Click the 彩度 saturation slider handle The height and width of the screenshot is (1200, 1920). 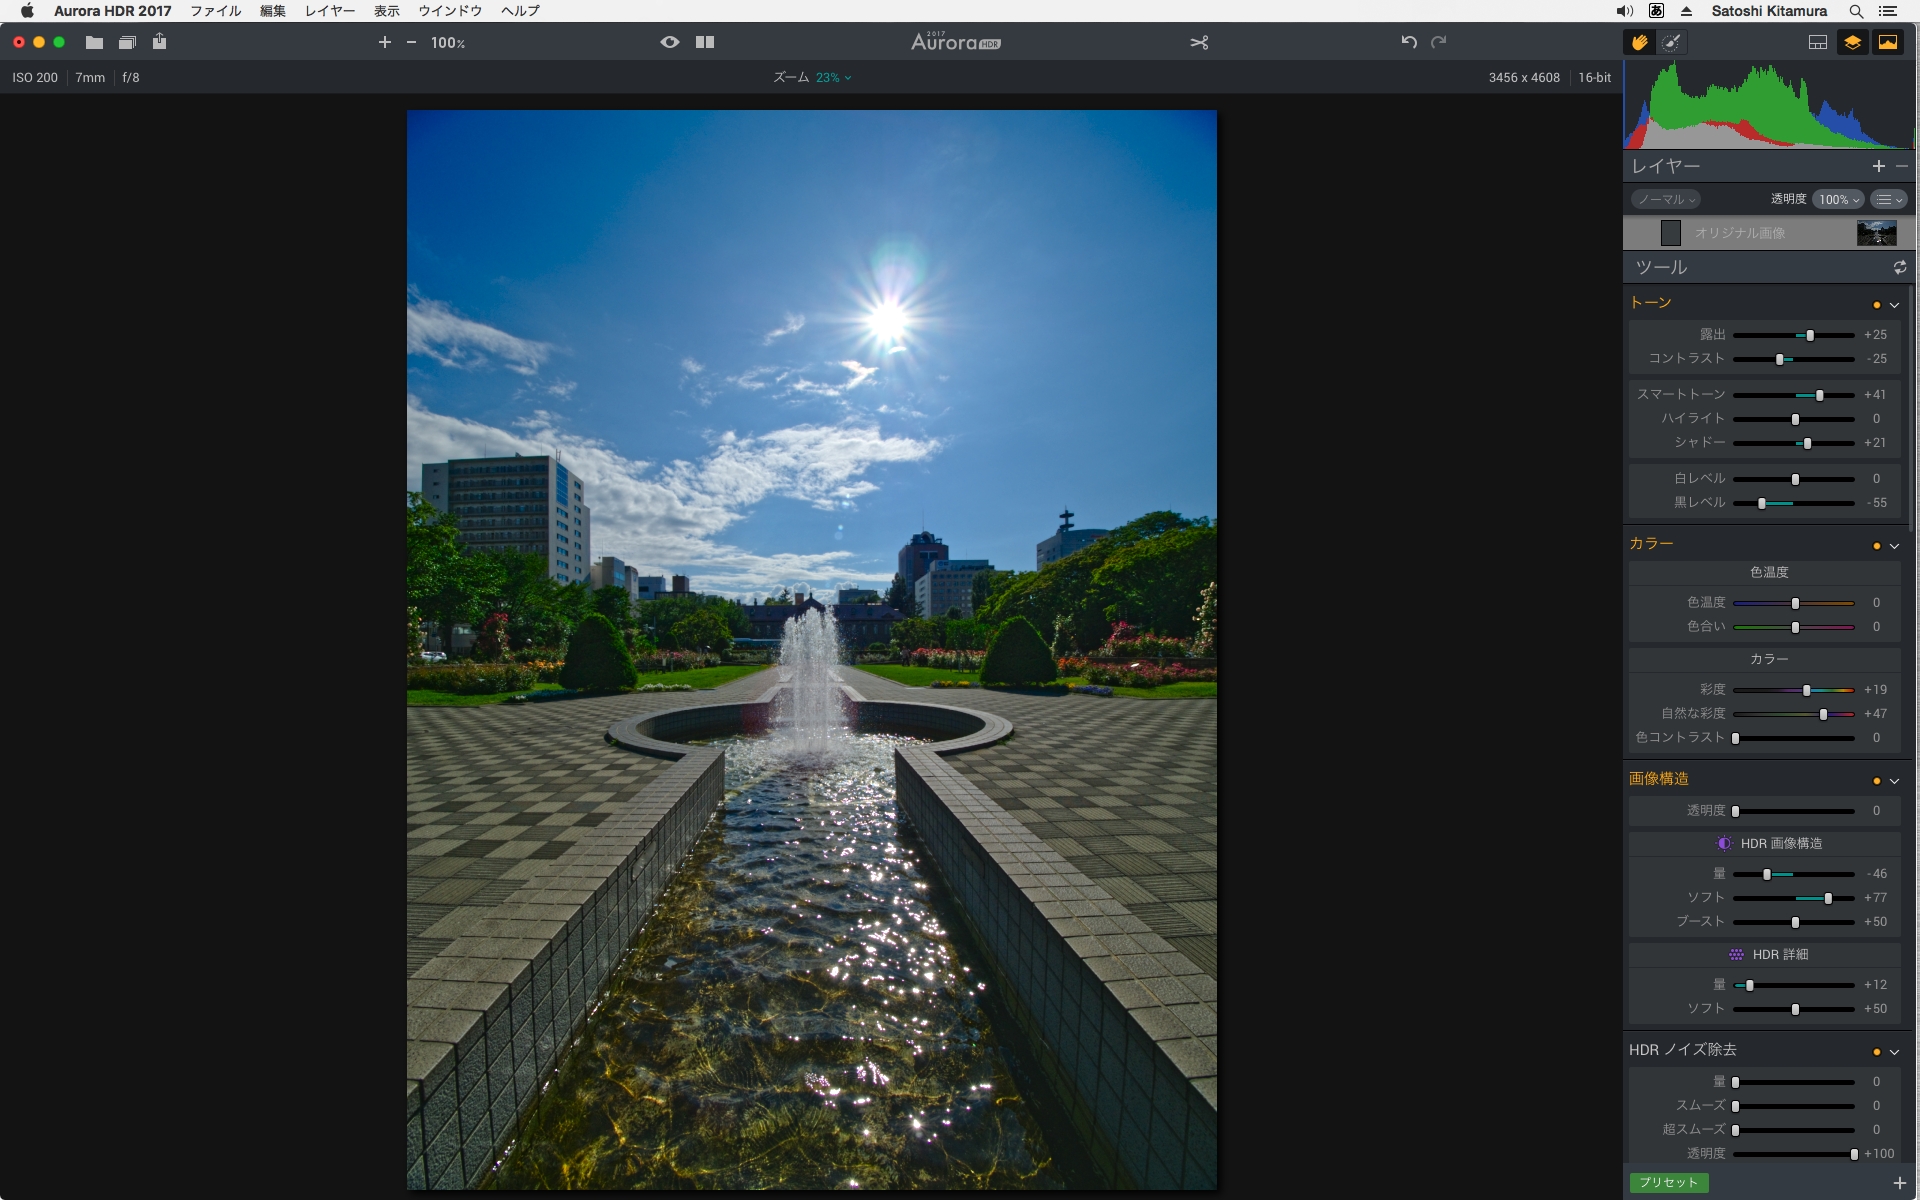point(1806,690)
